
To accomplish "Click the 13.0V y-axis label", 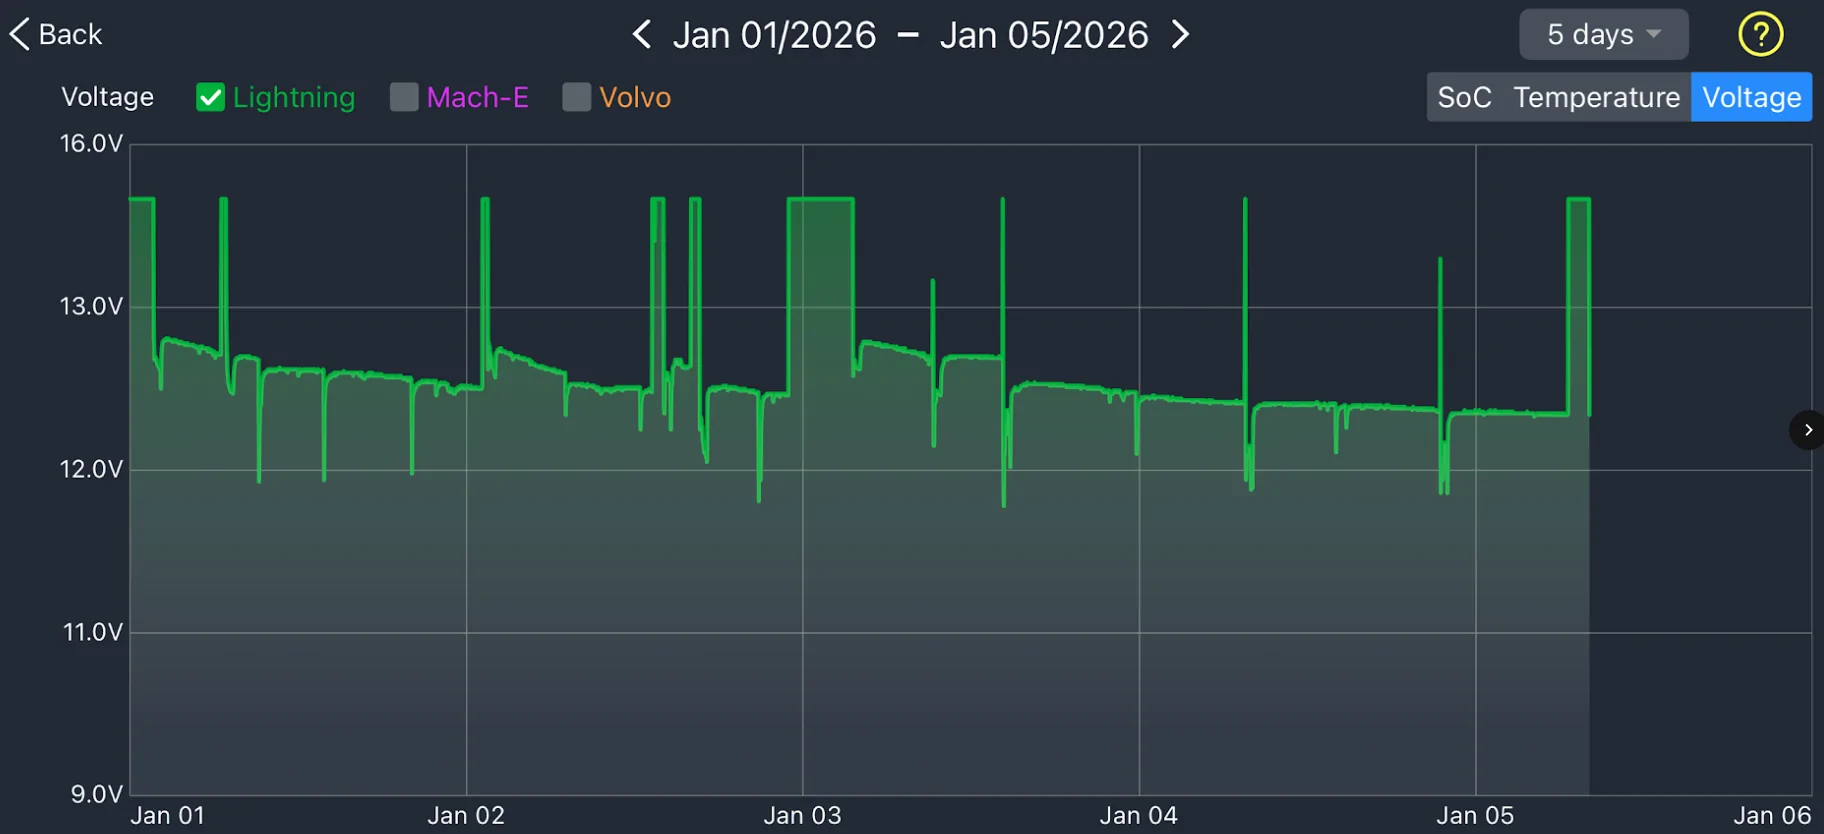I will click(x=91, y=306).
